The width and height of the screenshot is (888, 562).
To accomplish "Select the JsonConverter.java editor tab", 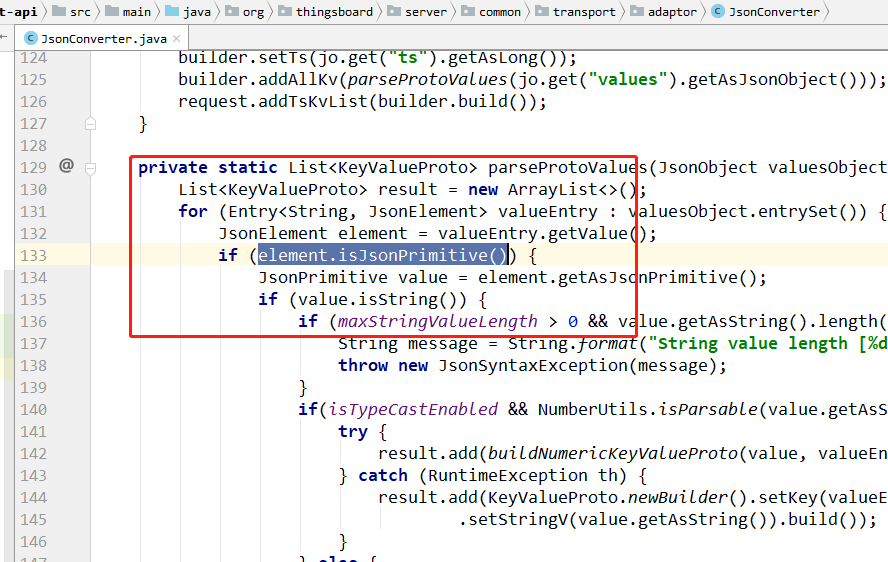I will tap(103, 39).
